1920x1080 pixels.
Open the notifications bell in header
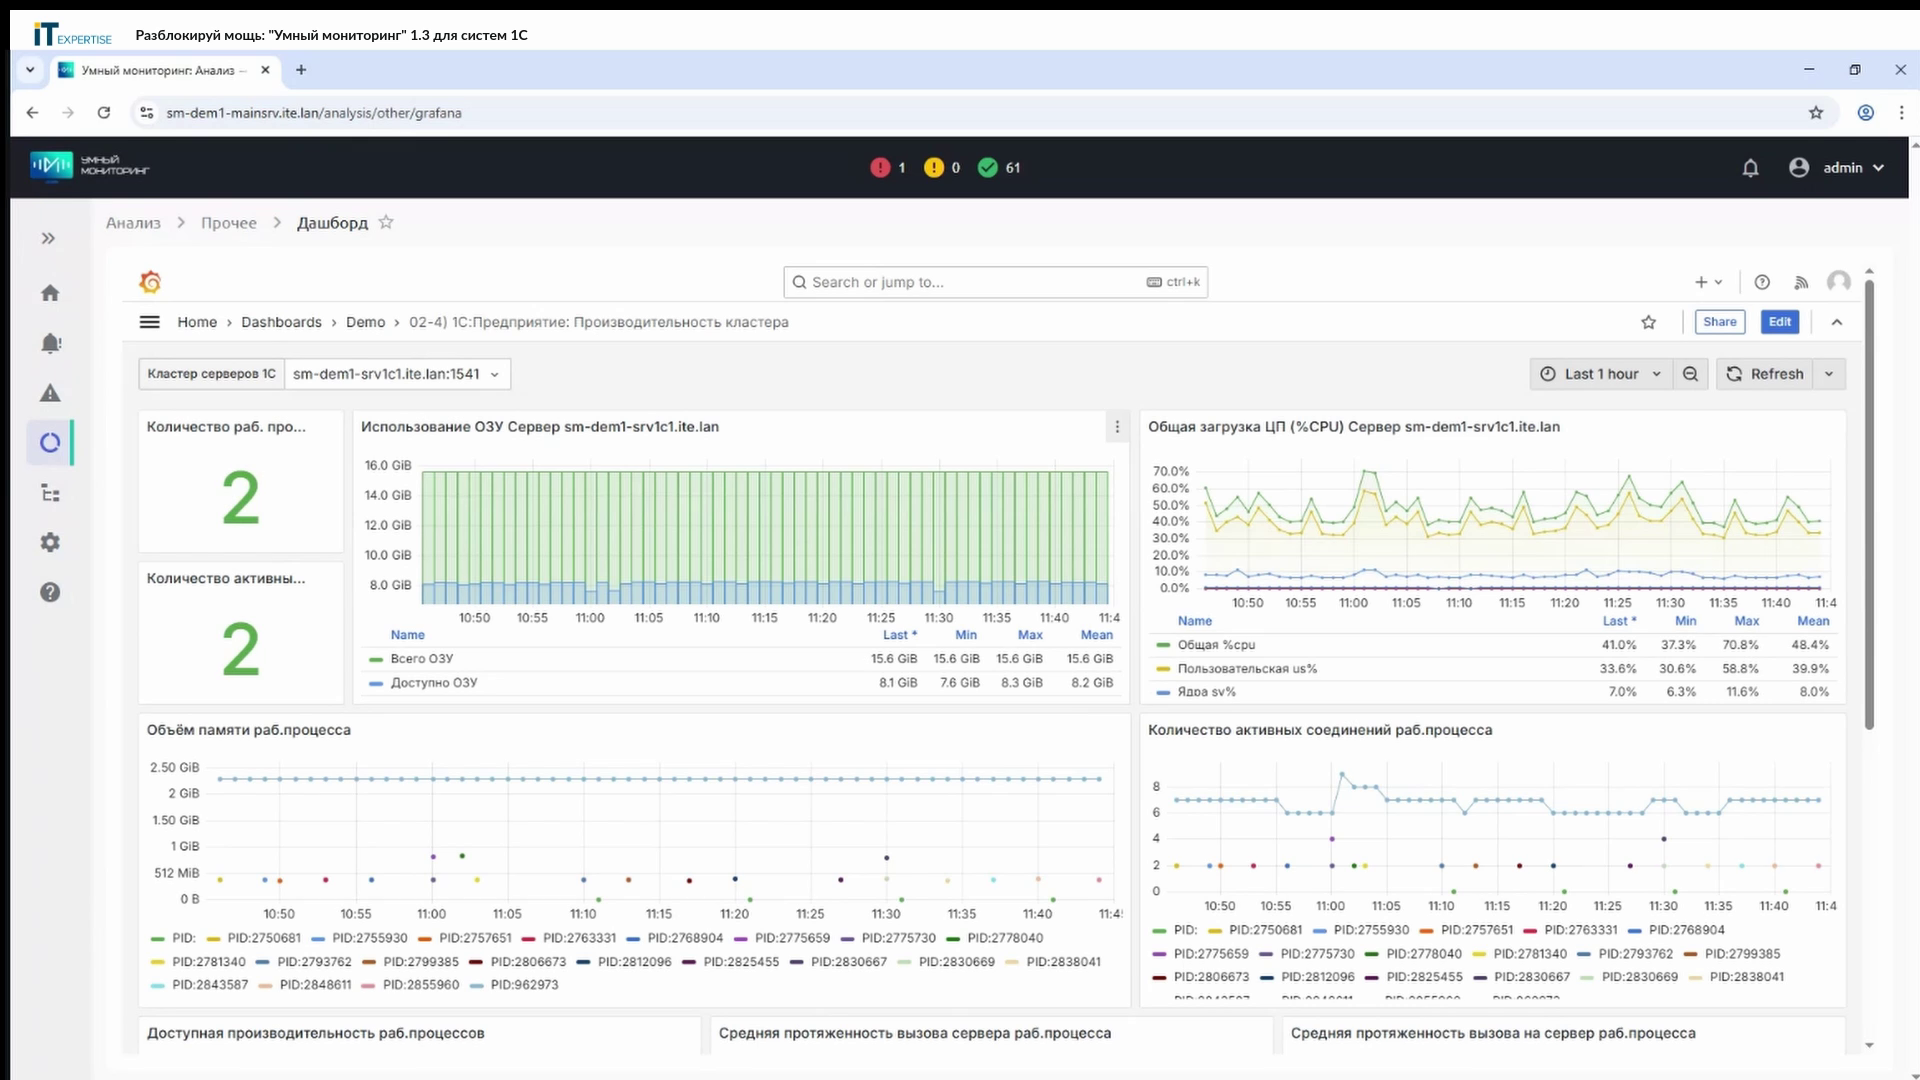tap(1750, 168)
